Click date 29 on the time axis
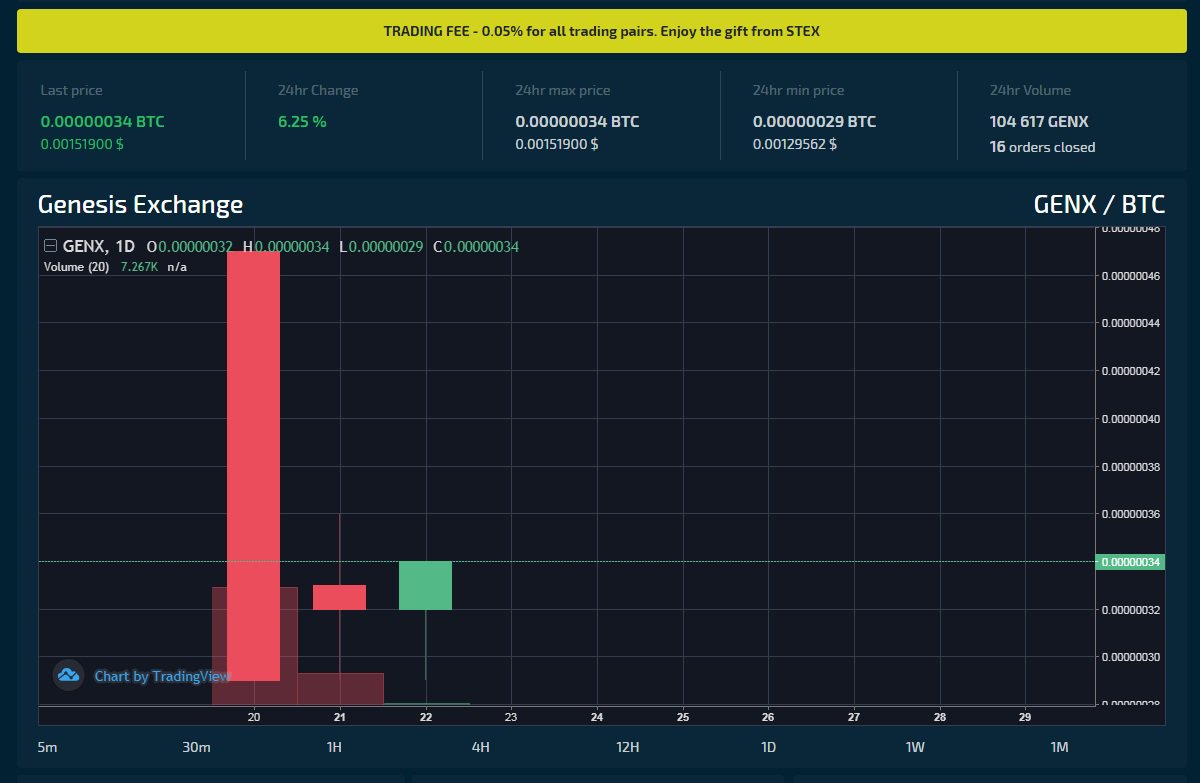 (1025, 717)
